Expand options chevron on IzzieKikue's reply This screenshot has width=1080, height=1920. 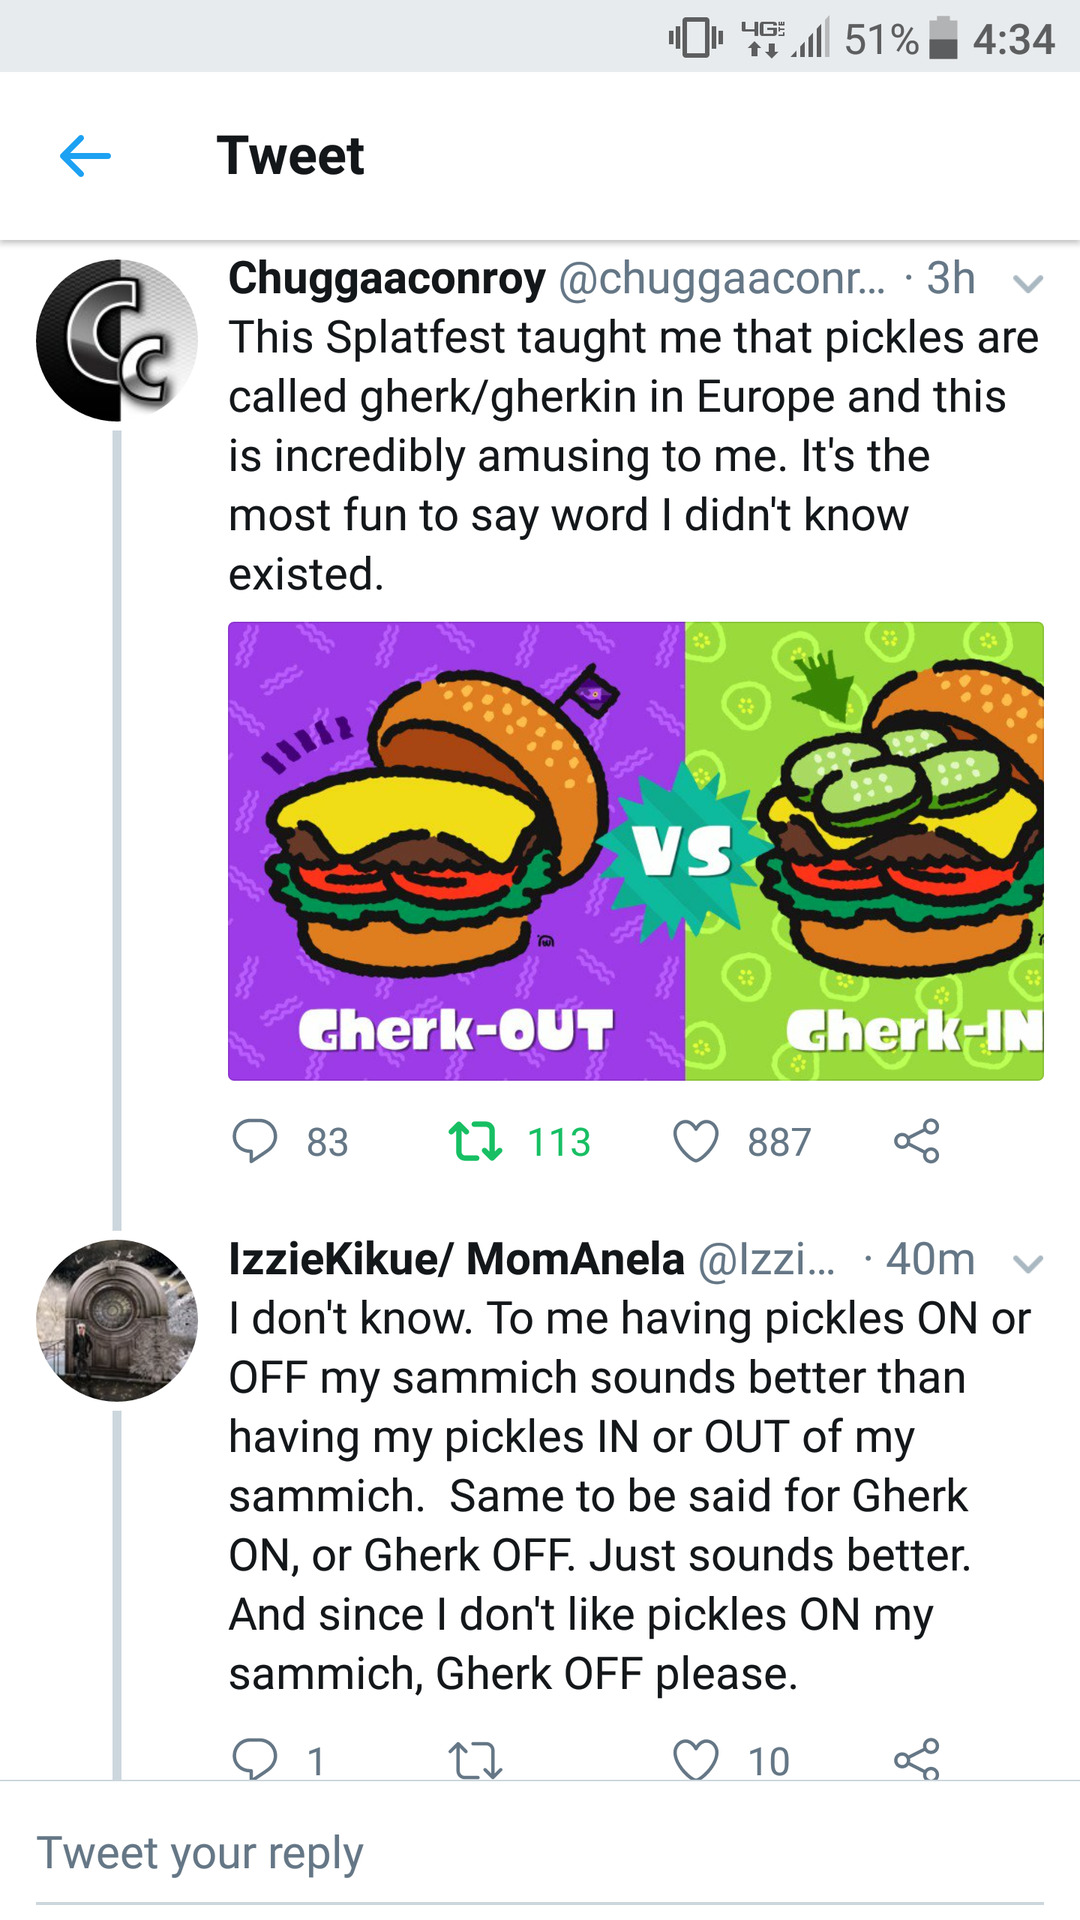(1028, 1264)
